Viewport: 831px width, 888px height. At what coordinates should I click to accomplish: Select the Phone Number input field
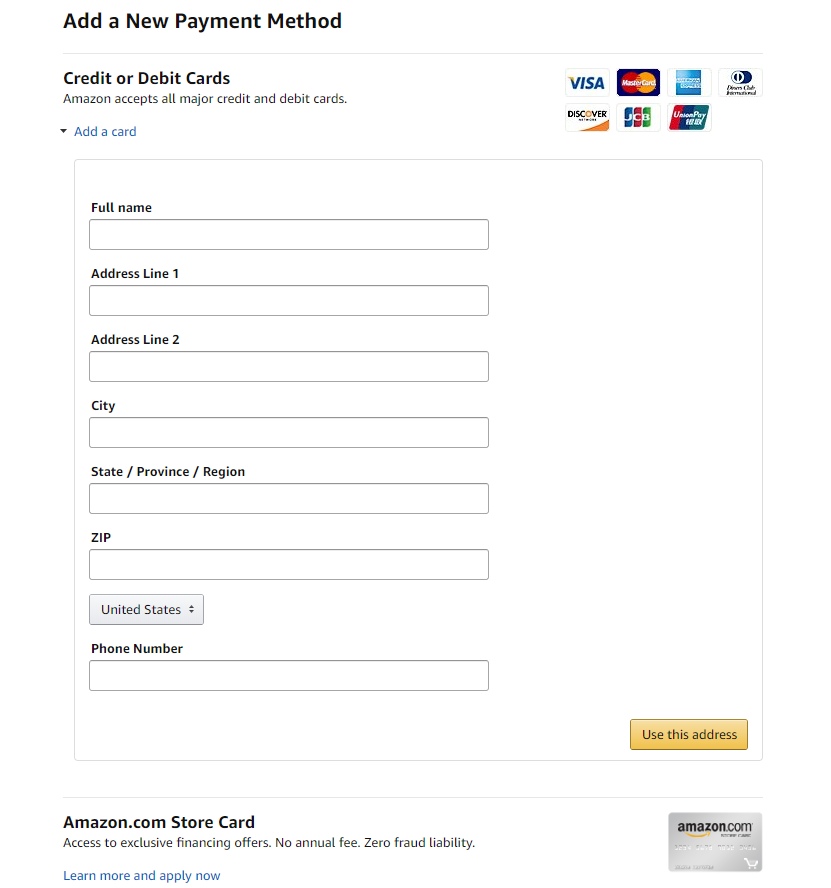(289, 676)
